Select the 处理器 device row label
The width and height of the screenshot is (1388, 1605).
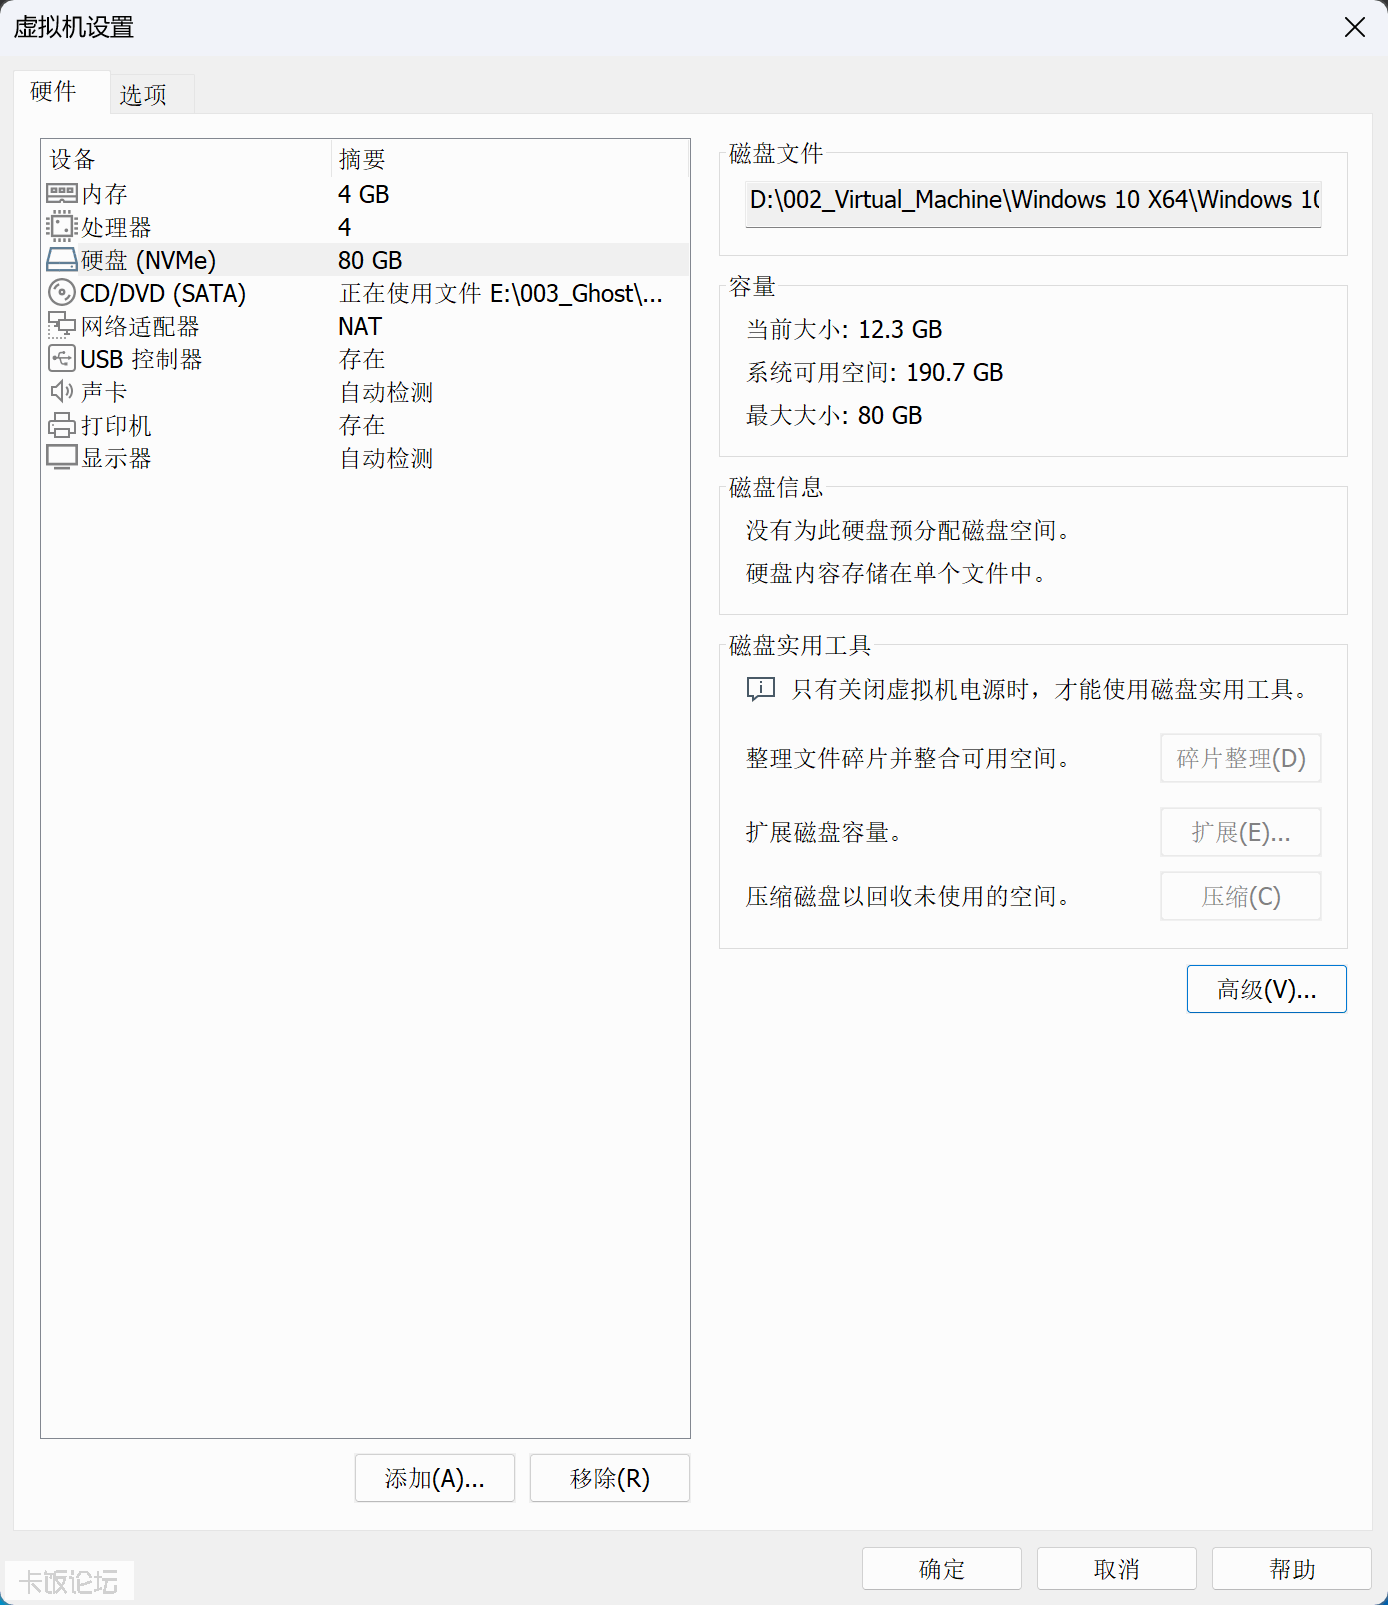click(x=116, y=227)
